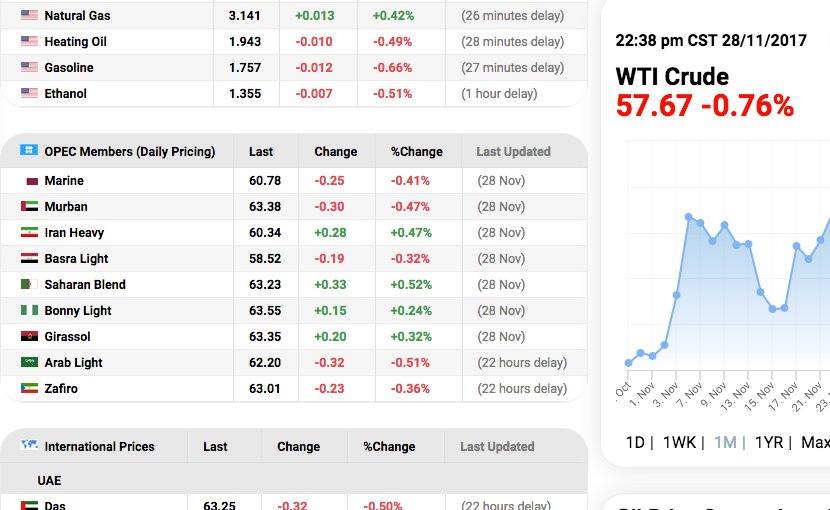The image size is (830, 510).
Task: Click Murban last price 63.38
Action: pyautogui.click(x=265, y=207)
